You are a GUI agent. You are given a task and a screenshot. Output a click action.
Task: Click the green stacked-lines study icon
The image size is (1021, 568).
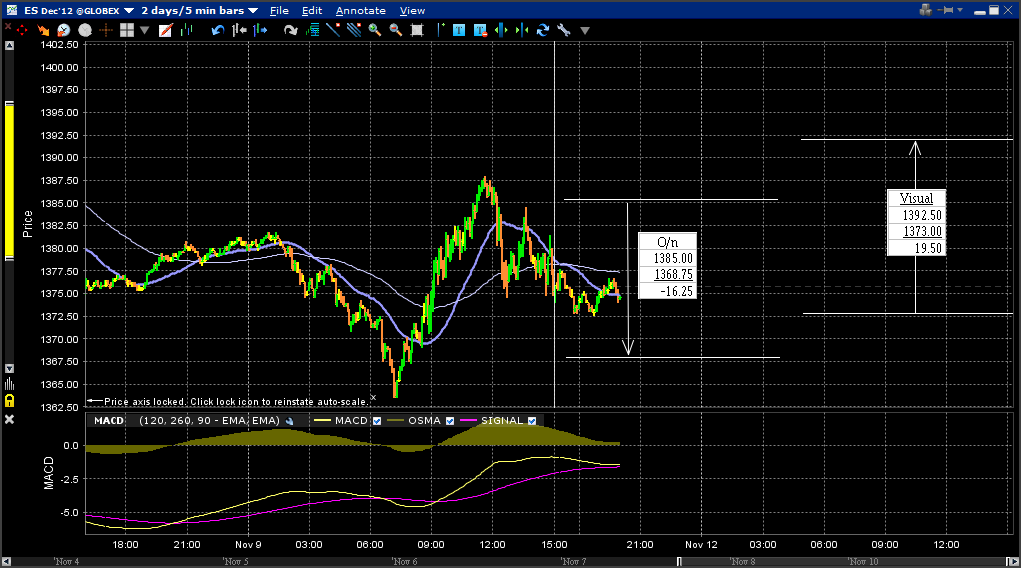pyautogui.click(x=313, y=30)
